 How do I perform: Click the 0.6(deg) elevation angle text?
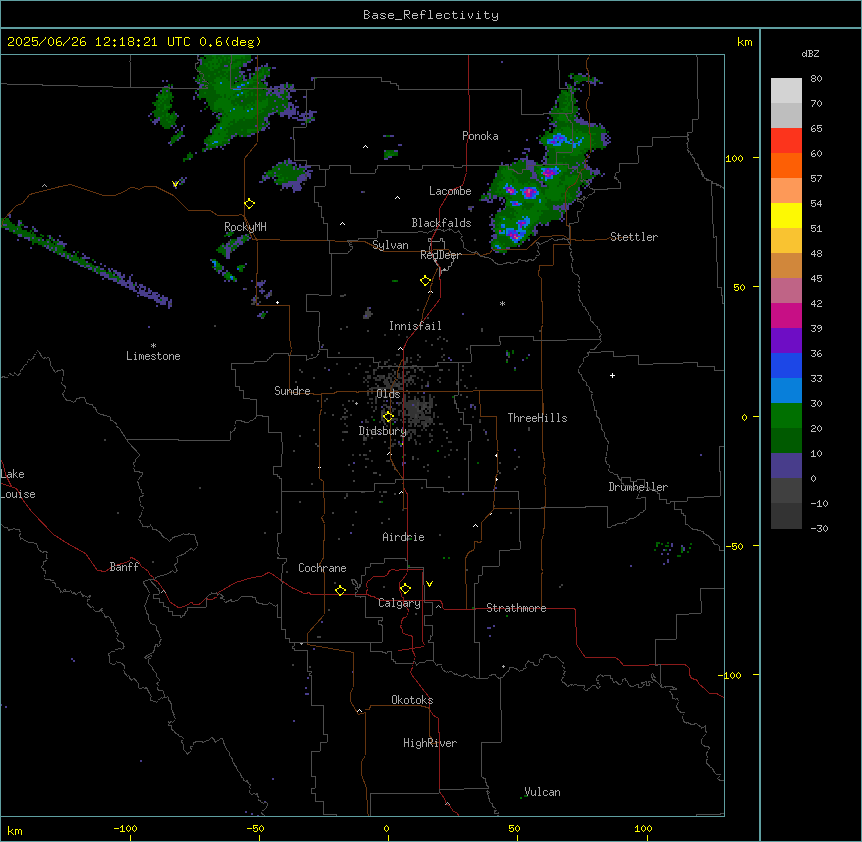pyautogui.click(x=230, y=42)
